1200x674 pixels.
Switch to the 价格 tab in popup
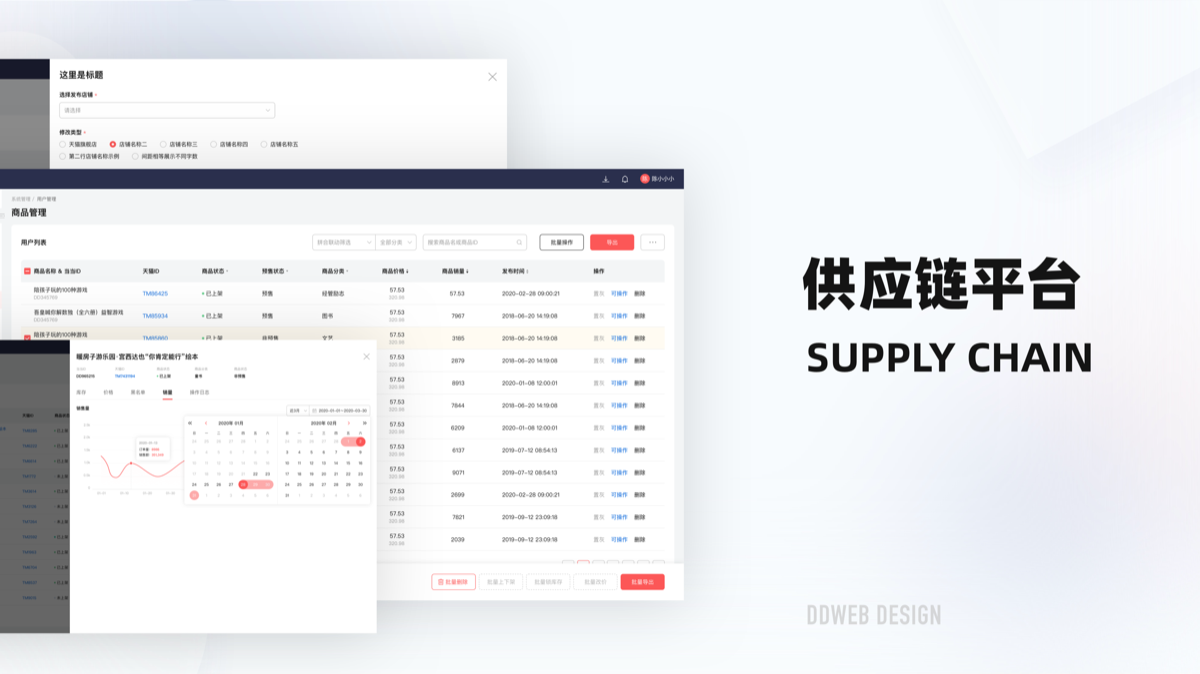coord(108,392)
